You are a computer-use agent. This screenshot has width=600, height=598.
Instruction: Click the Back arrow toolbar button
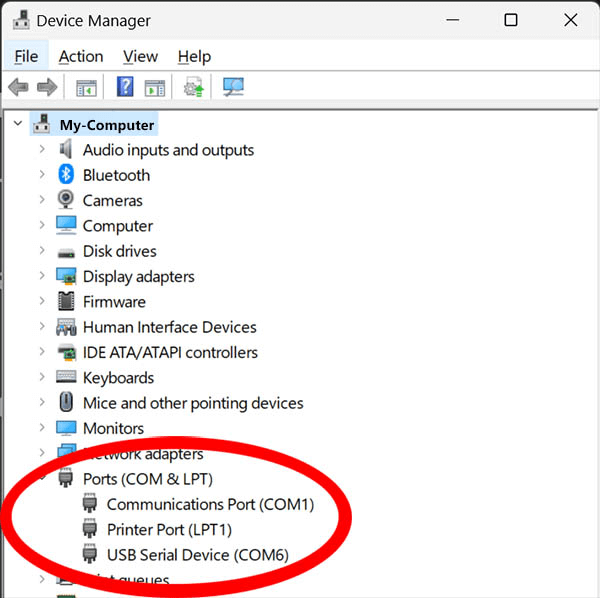pos(18,87)
